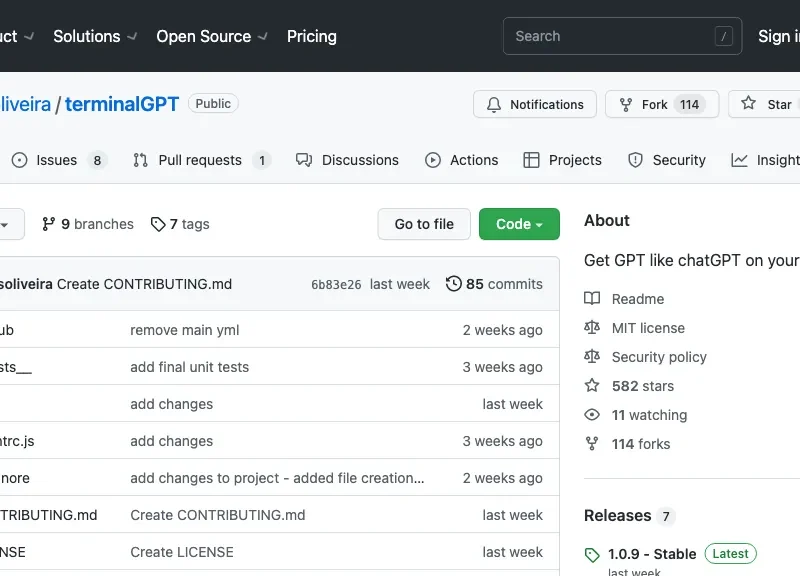This screenshot has height=576, width=800.
Task: Click the commit history clock icon
Action: point(454,284)
